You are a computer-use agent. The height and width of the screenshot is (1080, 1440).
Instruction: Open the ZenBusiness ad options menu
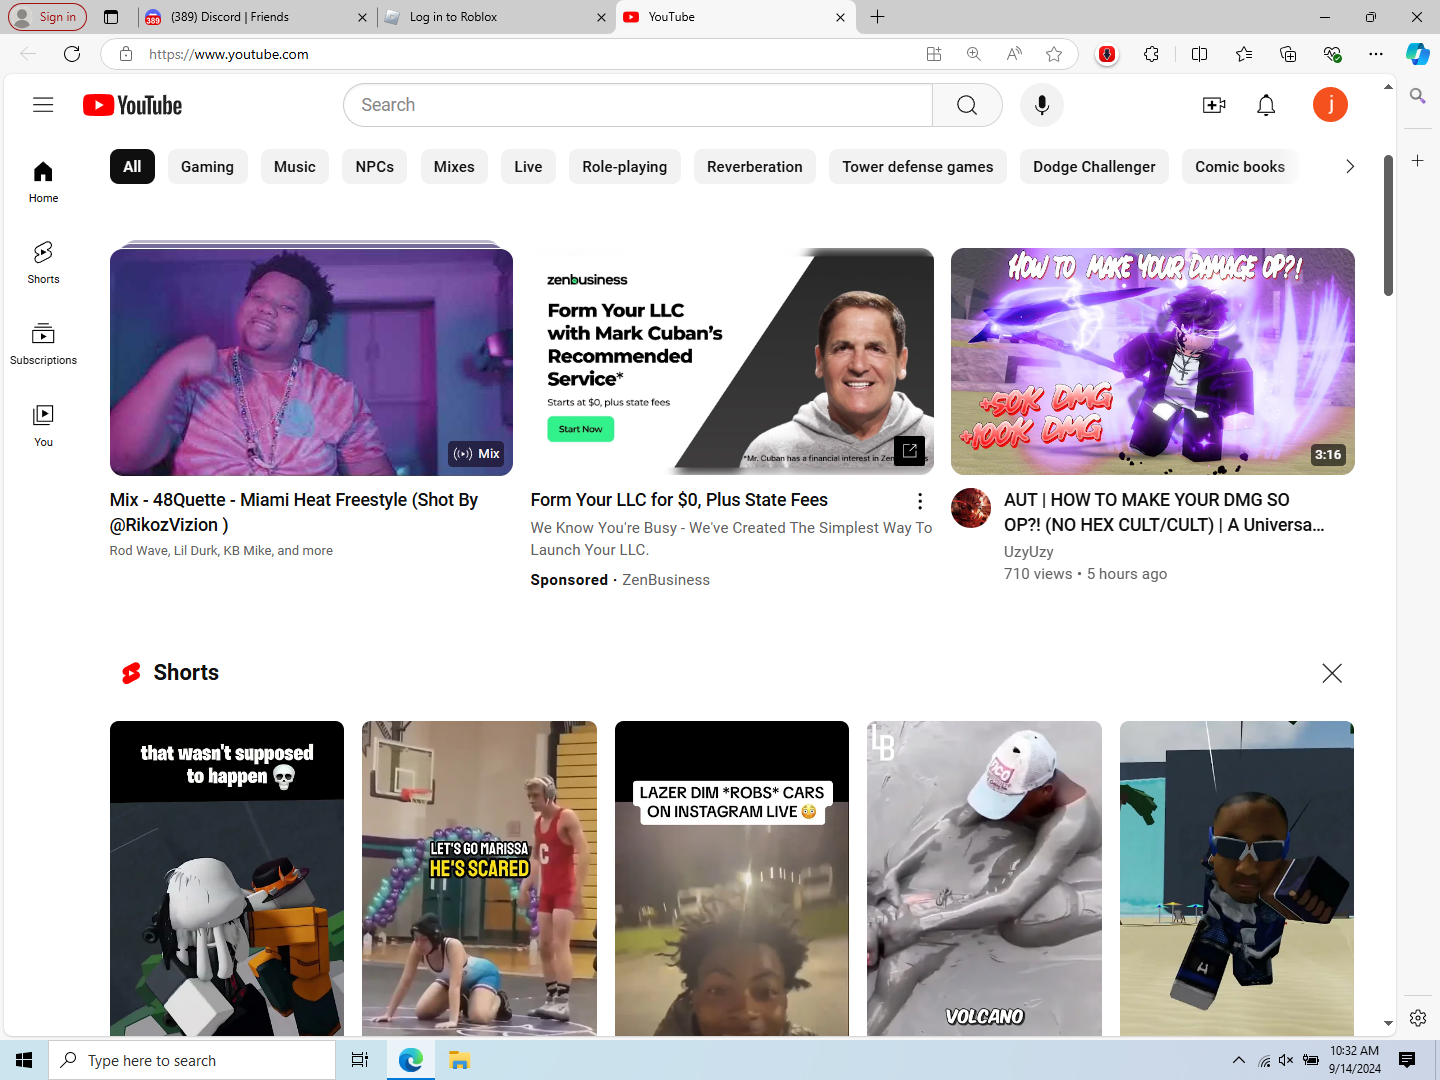tap(920, 501)
